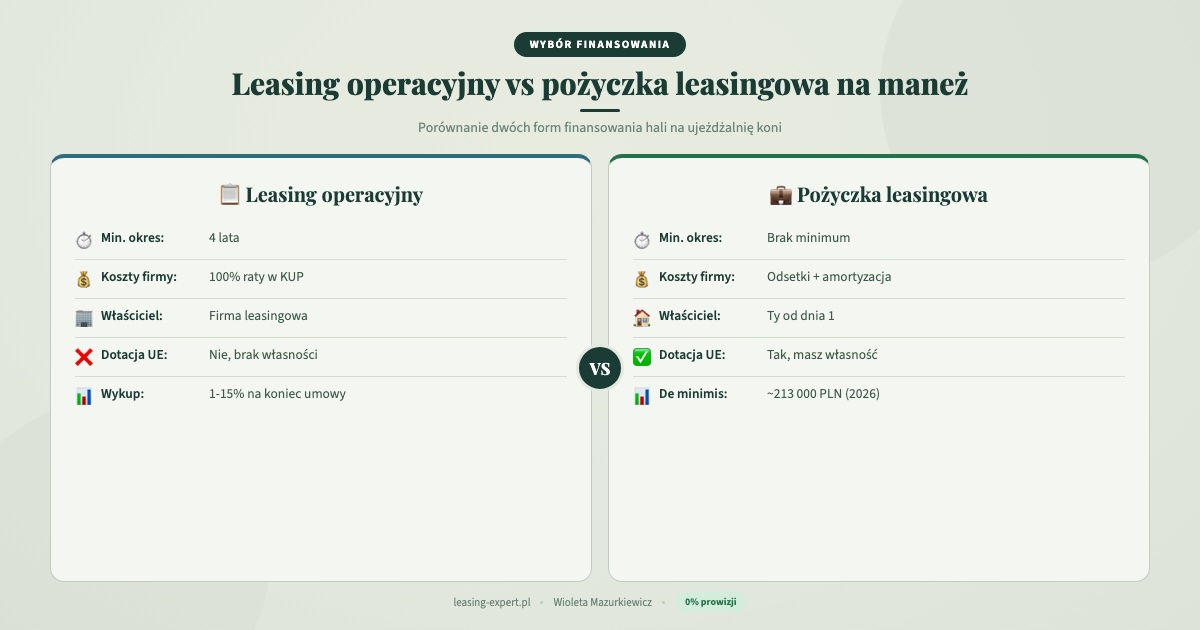Click the WYBÓR FINANSOWANIA badge
The height and width of the screenshot is (630, 1200).
pyautogui.click(x=600, y=44)
